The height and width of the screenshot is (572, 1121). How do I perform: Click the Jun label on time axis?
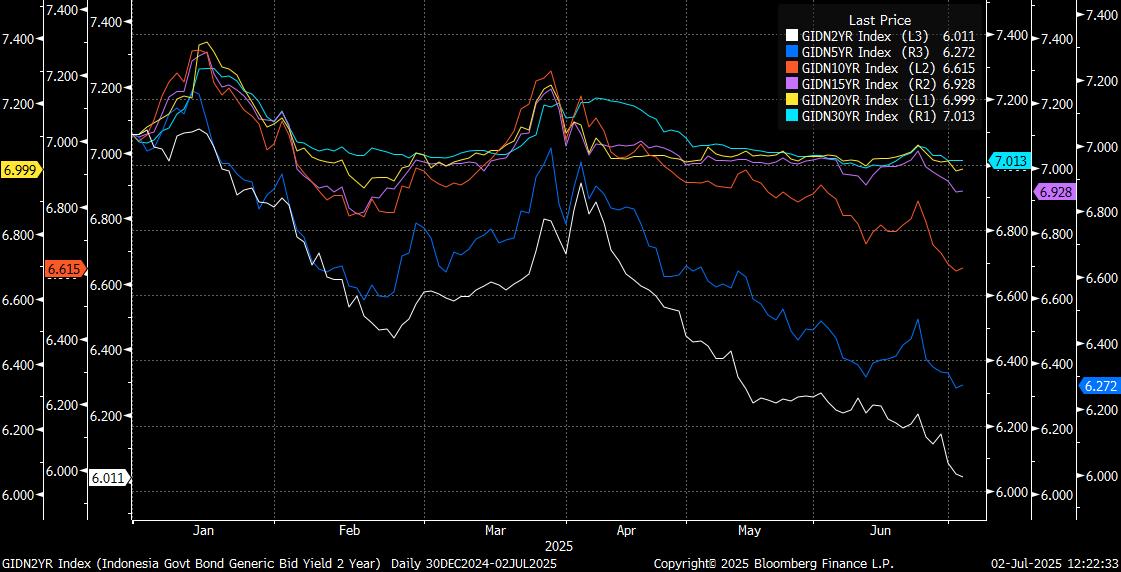pos(881,531)
